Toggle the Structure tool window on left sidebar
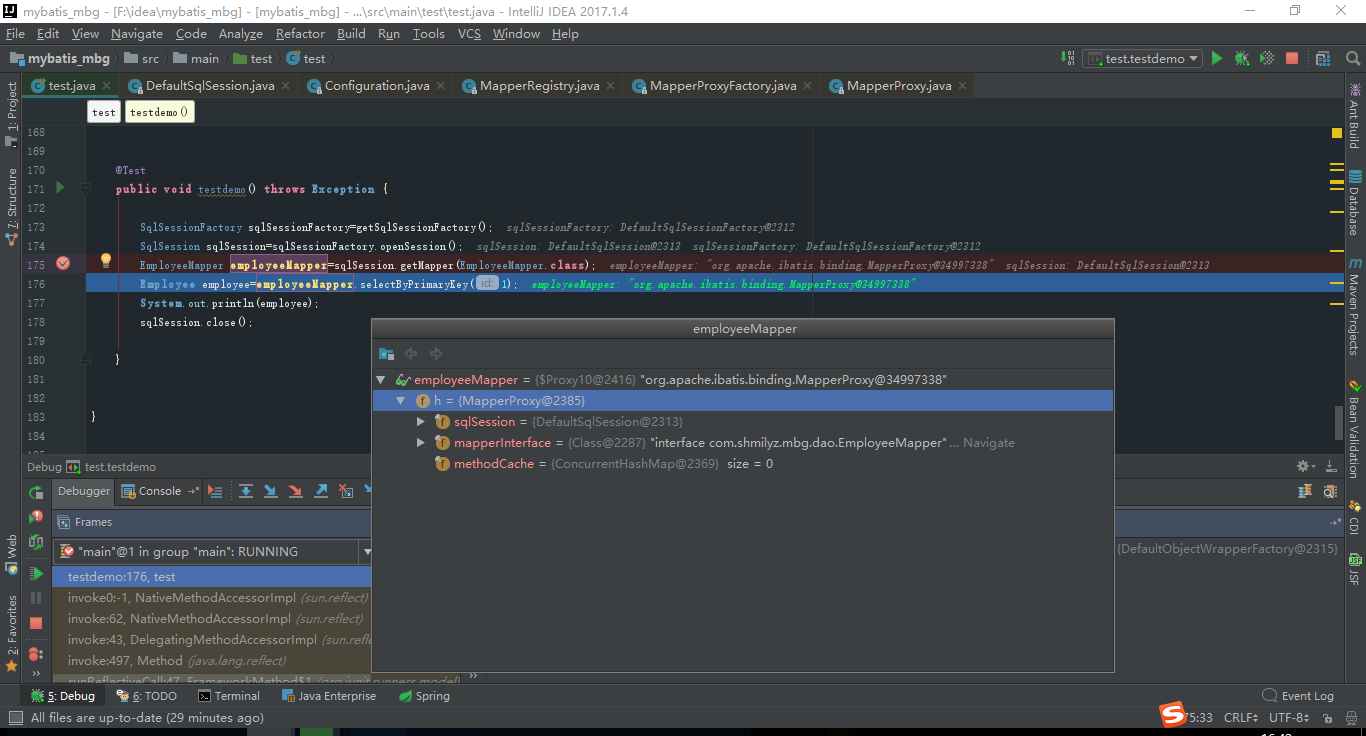This screenshot has width=1366, height=736. [x=12, y=192]
